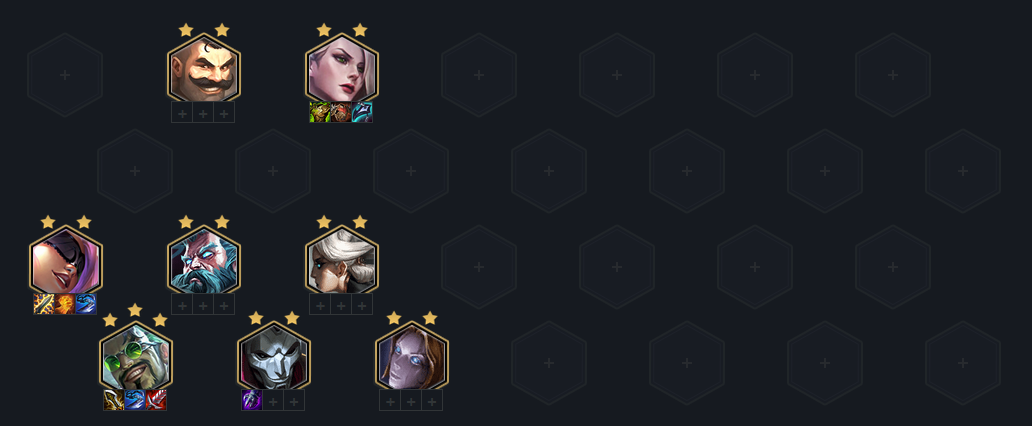Select the Orianna champion portrait
Viewport: 1032px width, 426px height.
click(412, 358)
